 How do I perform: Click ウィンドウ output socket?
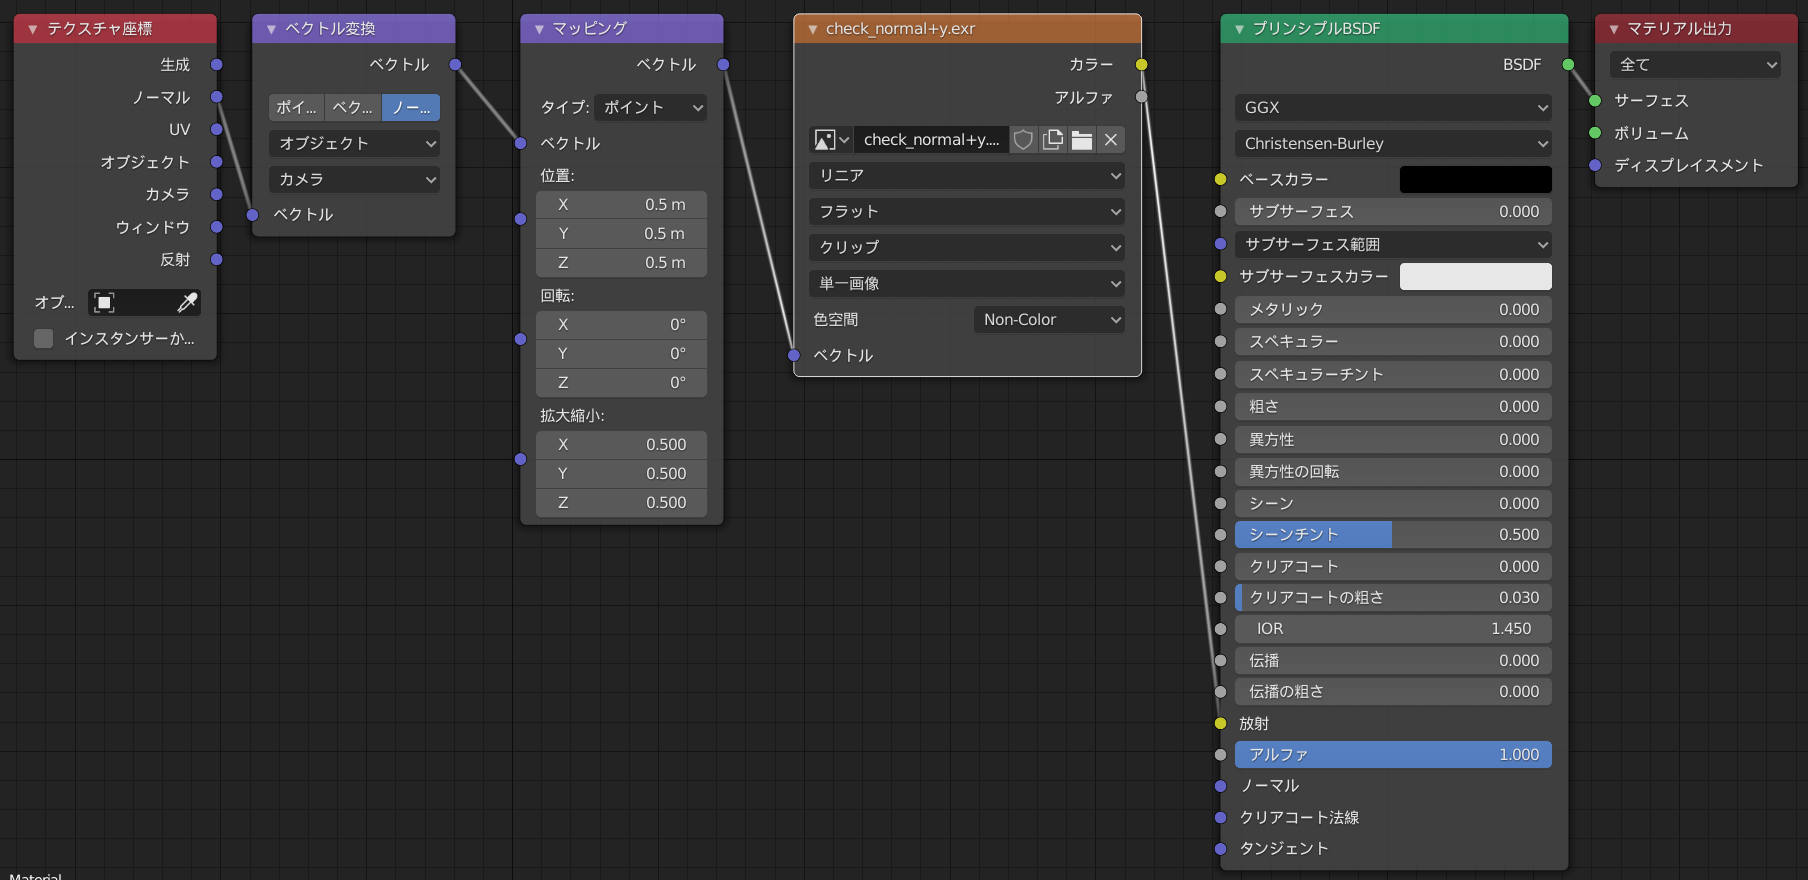[x=216, y=227]
